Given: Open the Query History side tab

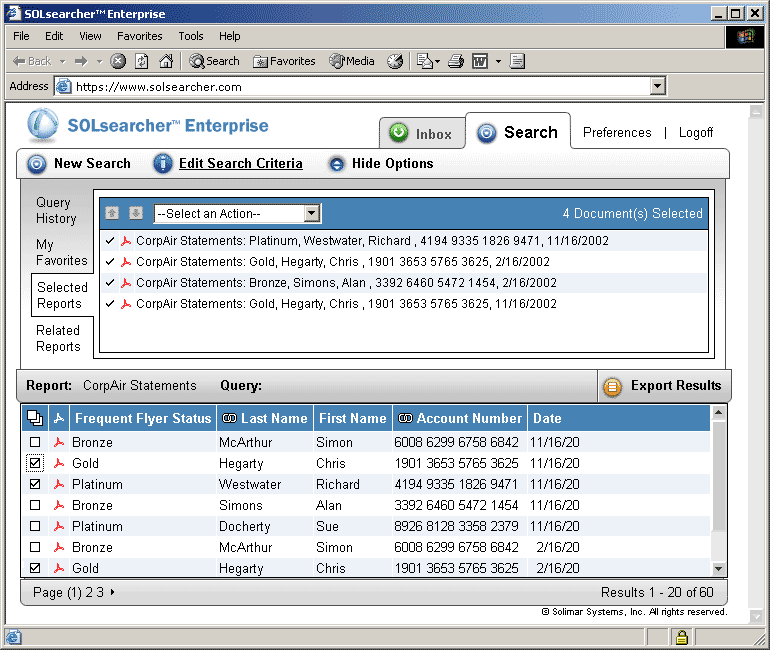Looking at the screenshot, I should 56,211.
